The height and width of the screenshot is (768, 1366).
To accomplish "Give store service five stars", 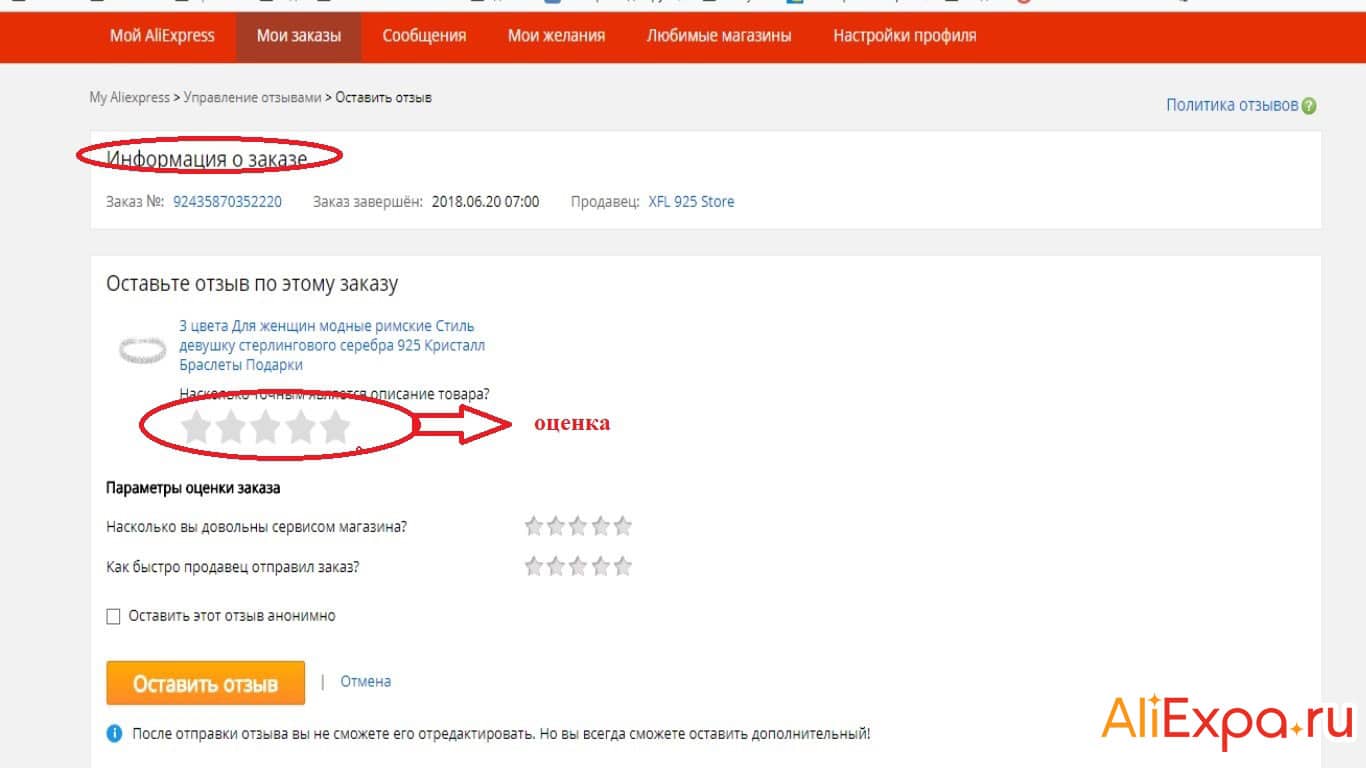I will point(622,526).
